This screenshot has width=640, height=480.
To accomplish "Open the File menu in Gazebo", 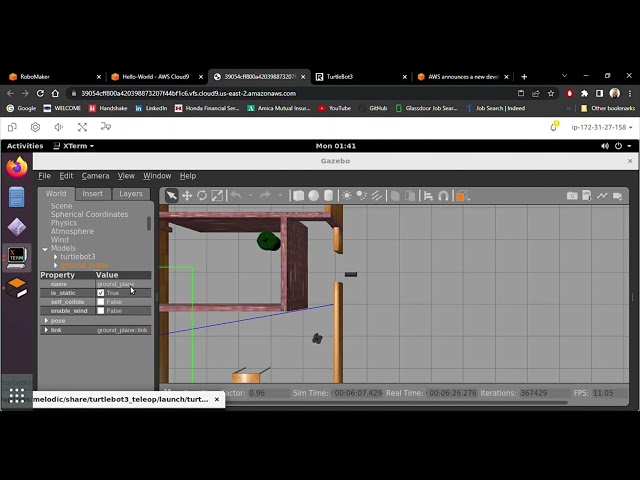I will 44,176.
